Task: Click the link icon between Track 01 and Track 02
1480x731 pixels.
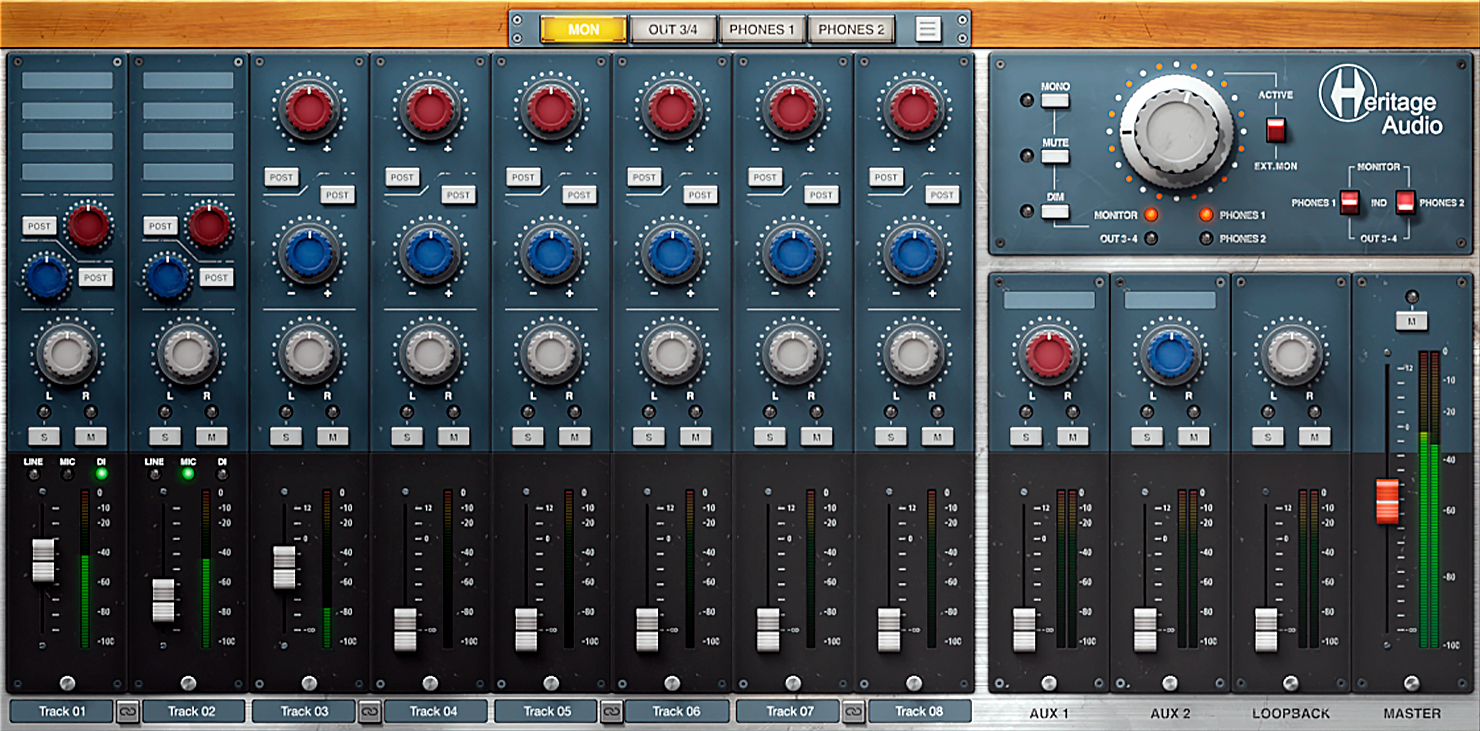Action: click(127, 711)
